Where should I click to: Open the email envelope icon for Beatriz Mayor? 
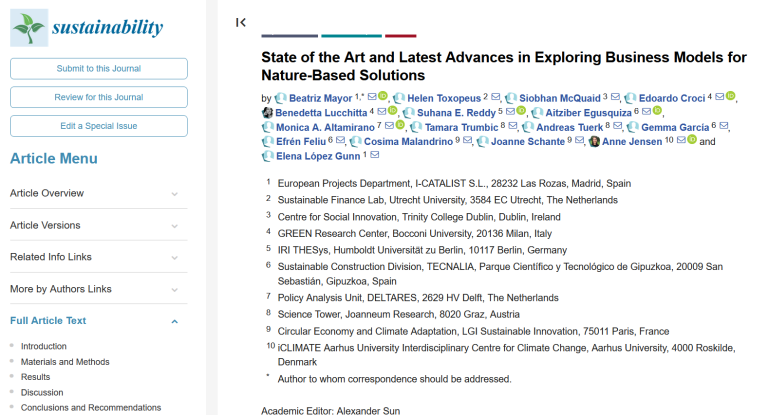pos(372,98)
